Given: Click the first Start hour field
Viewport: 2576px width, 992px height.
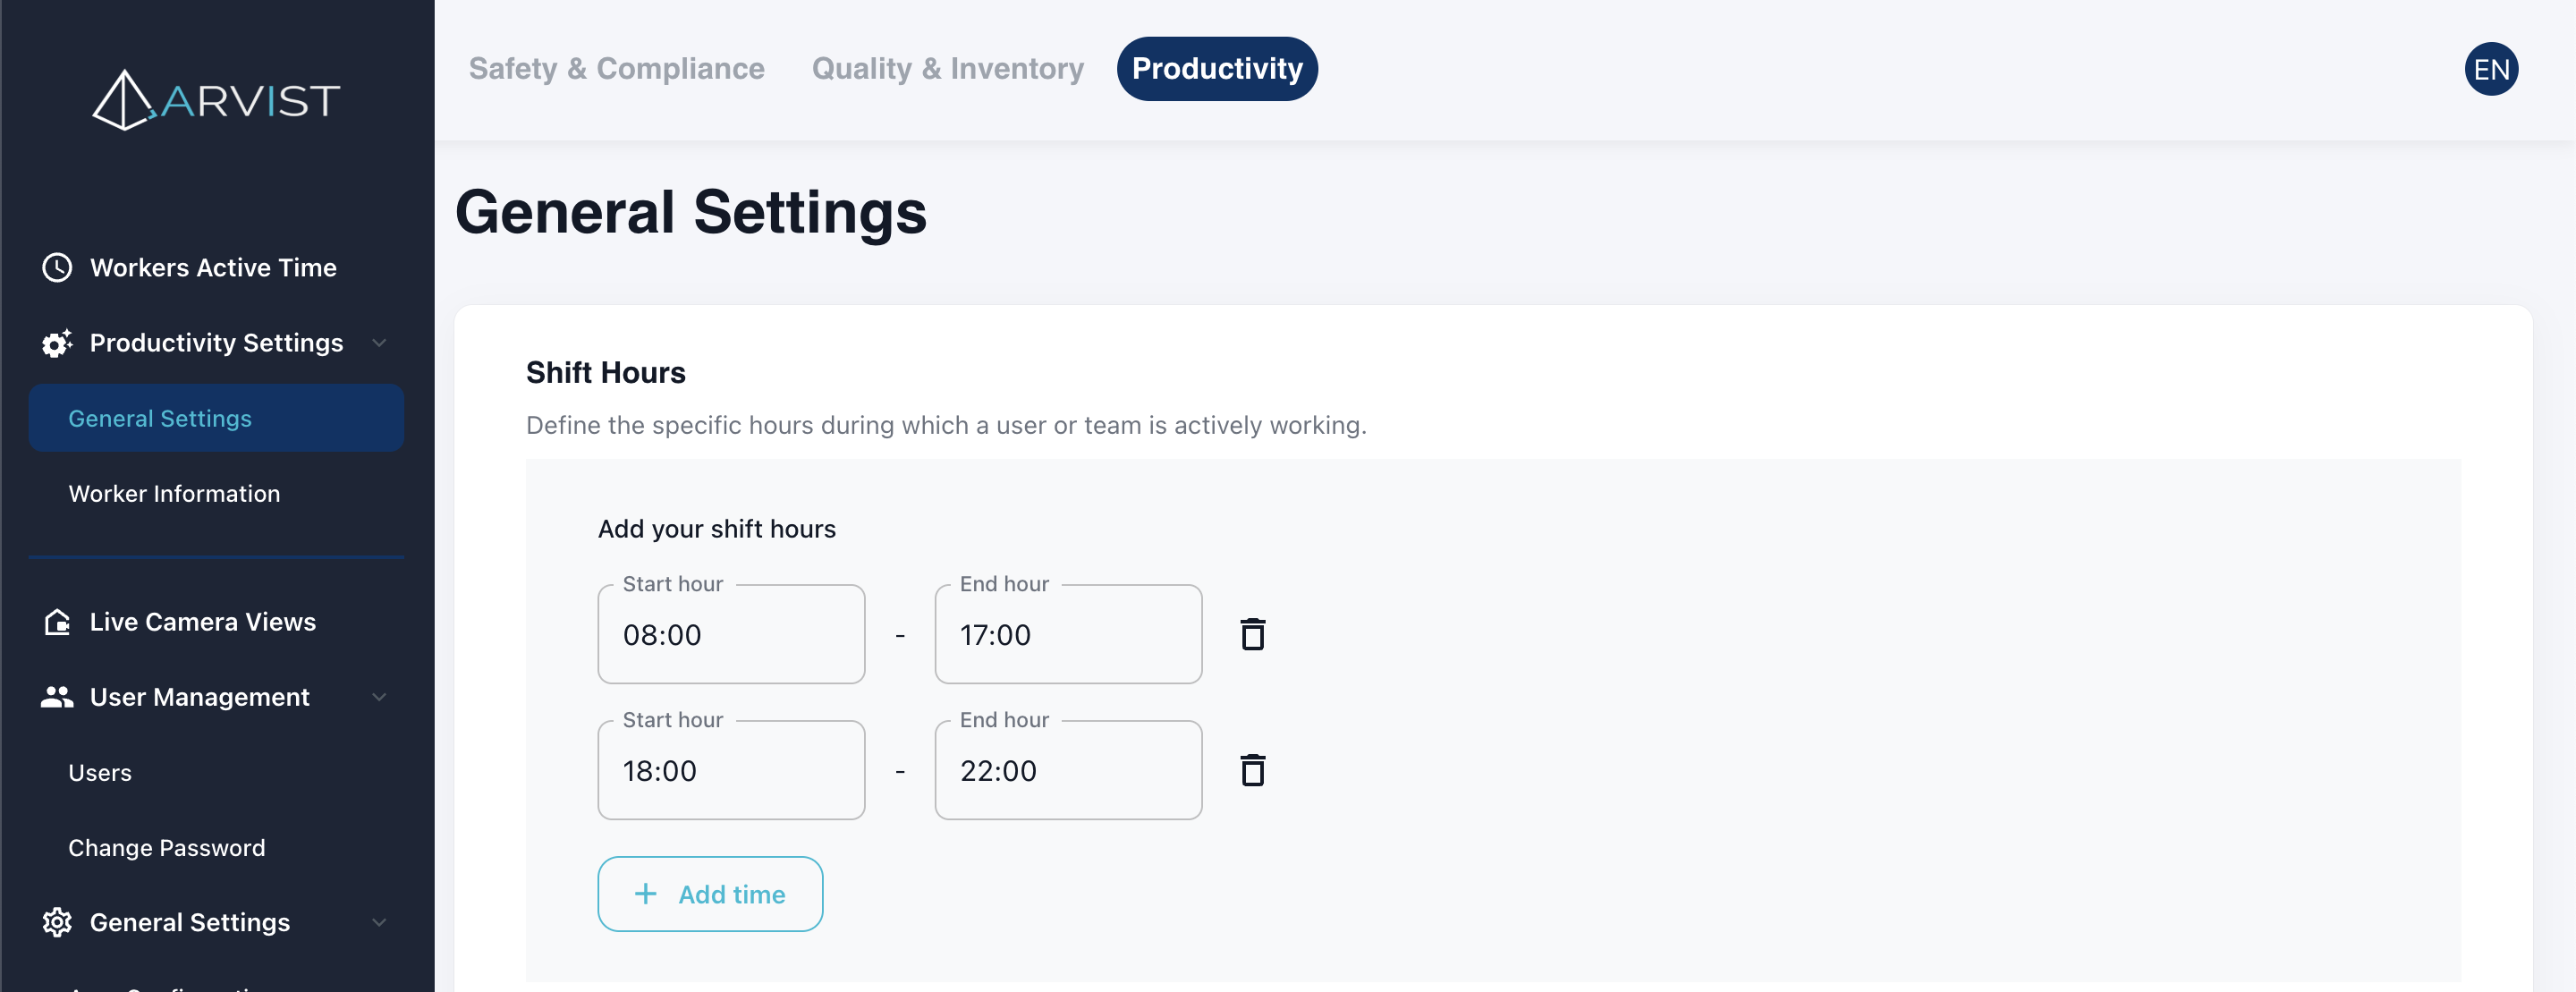Looking at the screenshot, I should tap(731, 635).
